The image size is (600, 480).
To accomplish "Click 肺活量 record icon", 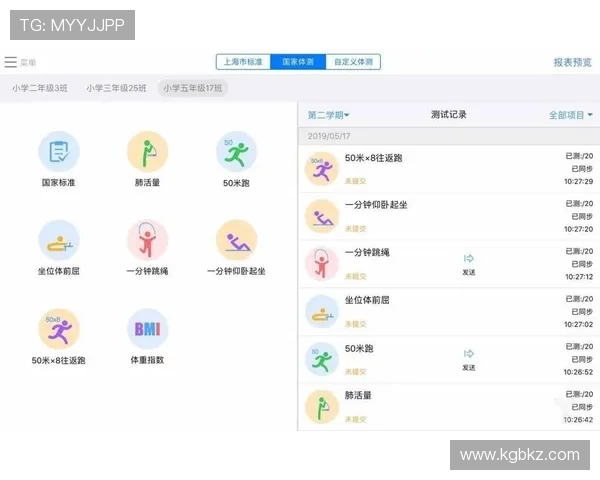I will point(321,407).
